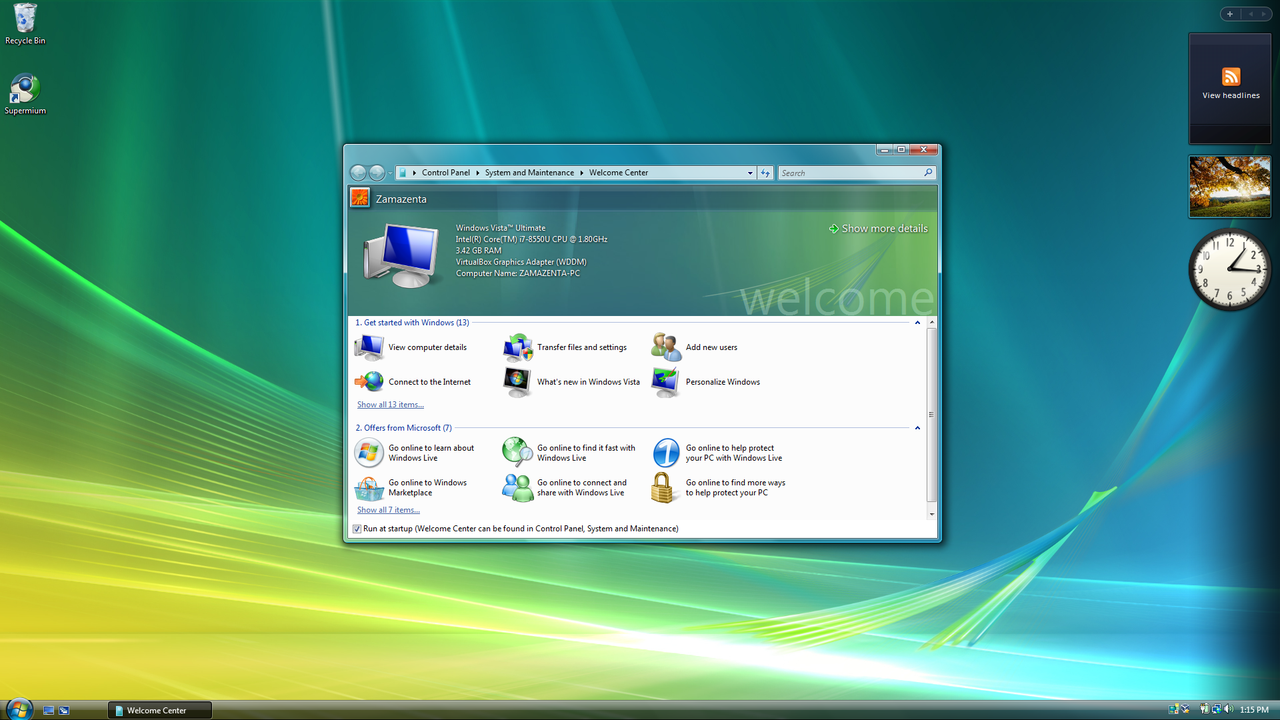Click Show Desktop in Quick Launch
This screenshot has width=1280, height=720.
(48, 710)
